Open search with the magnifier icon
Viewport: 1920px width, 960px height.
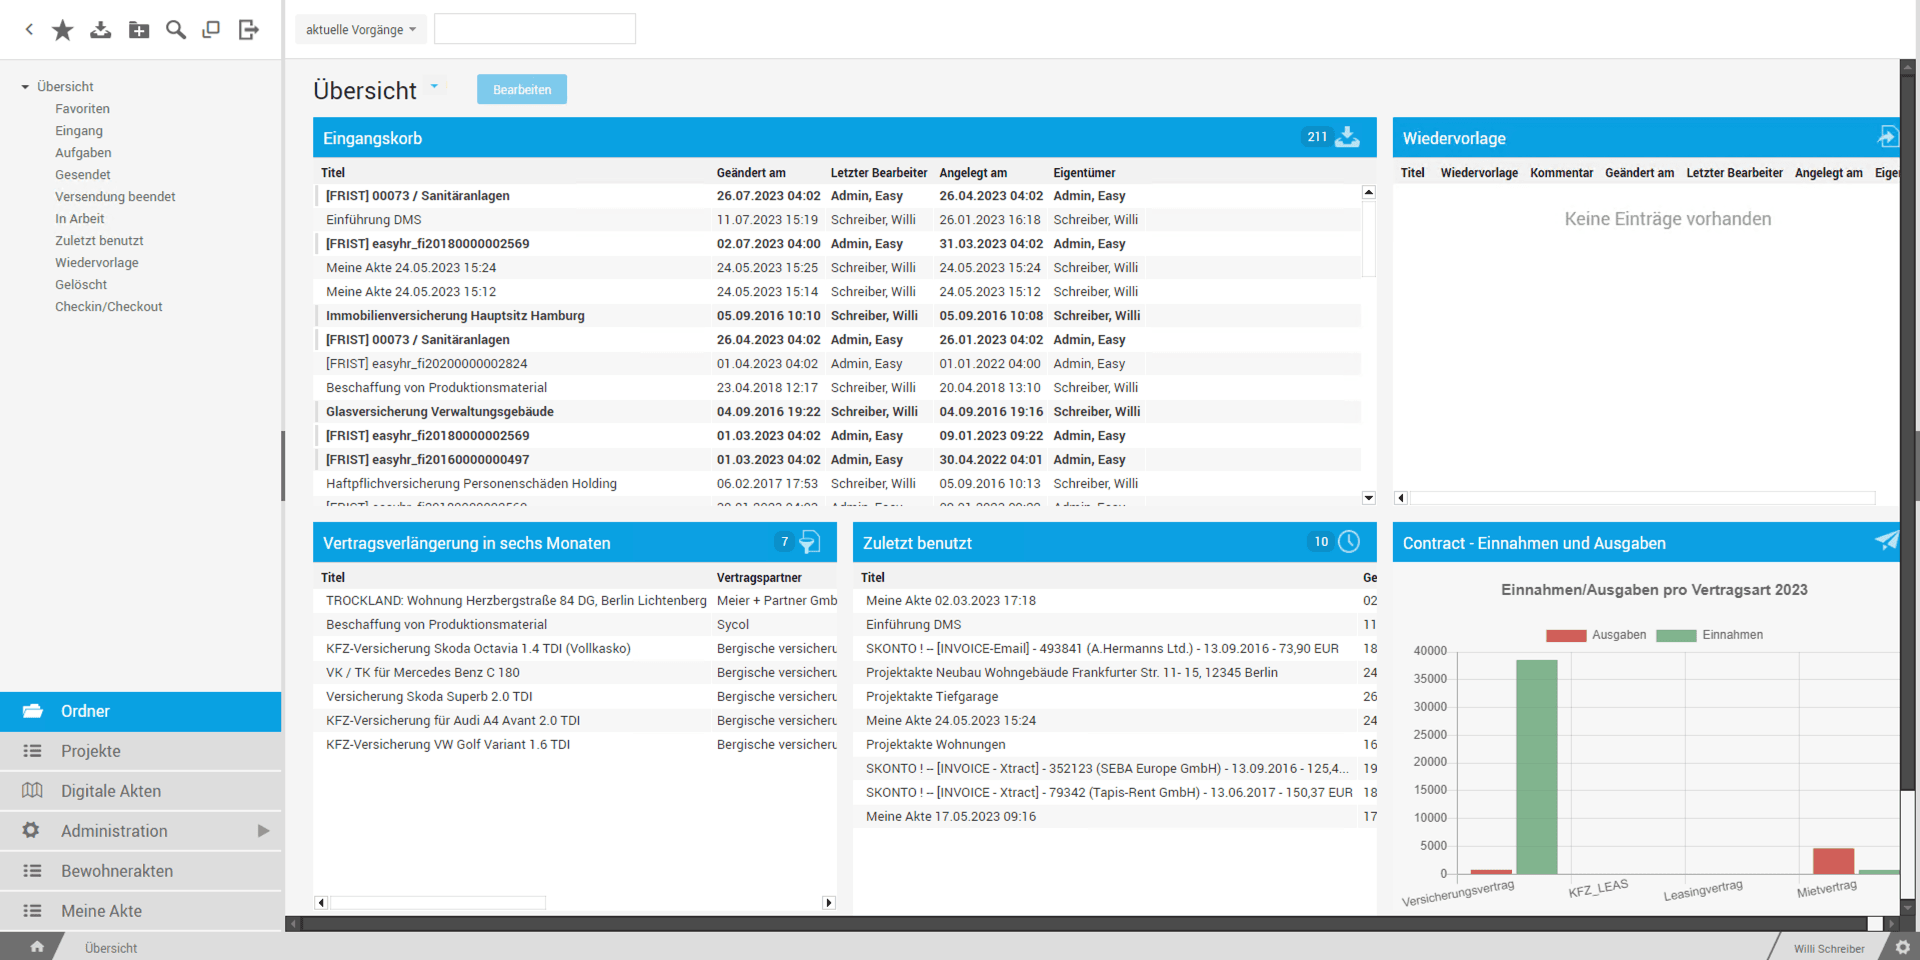pos(176,30)
